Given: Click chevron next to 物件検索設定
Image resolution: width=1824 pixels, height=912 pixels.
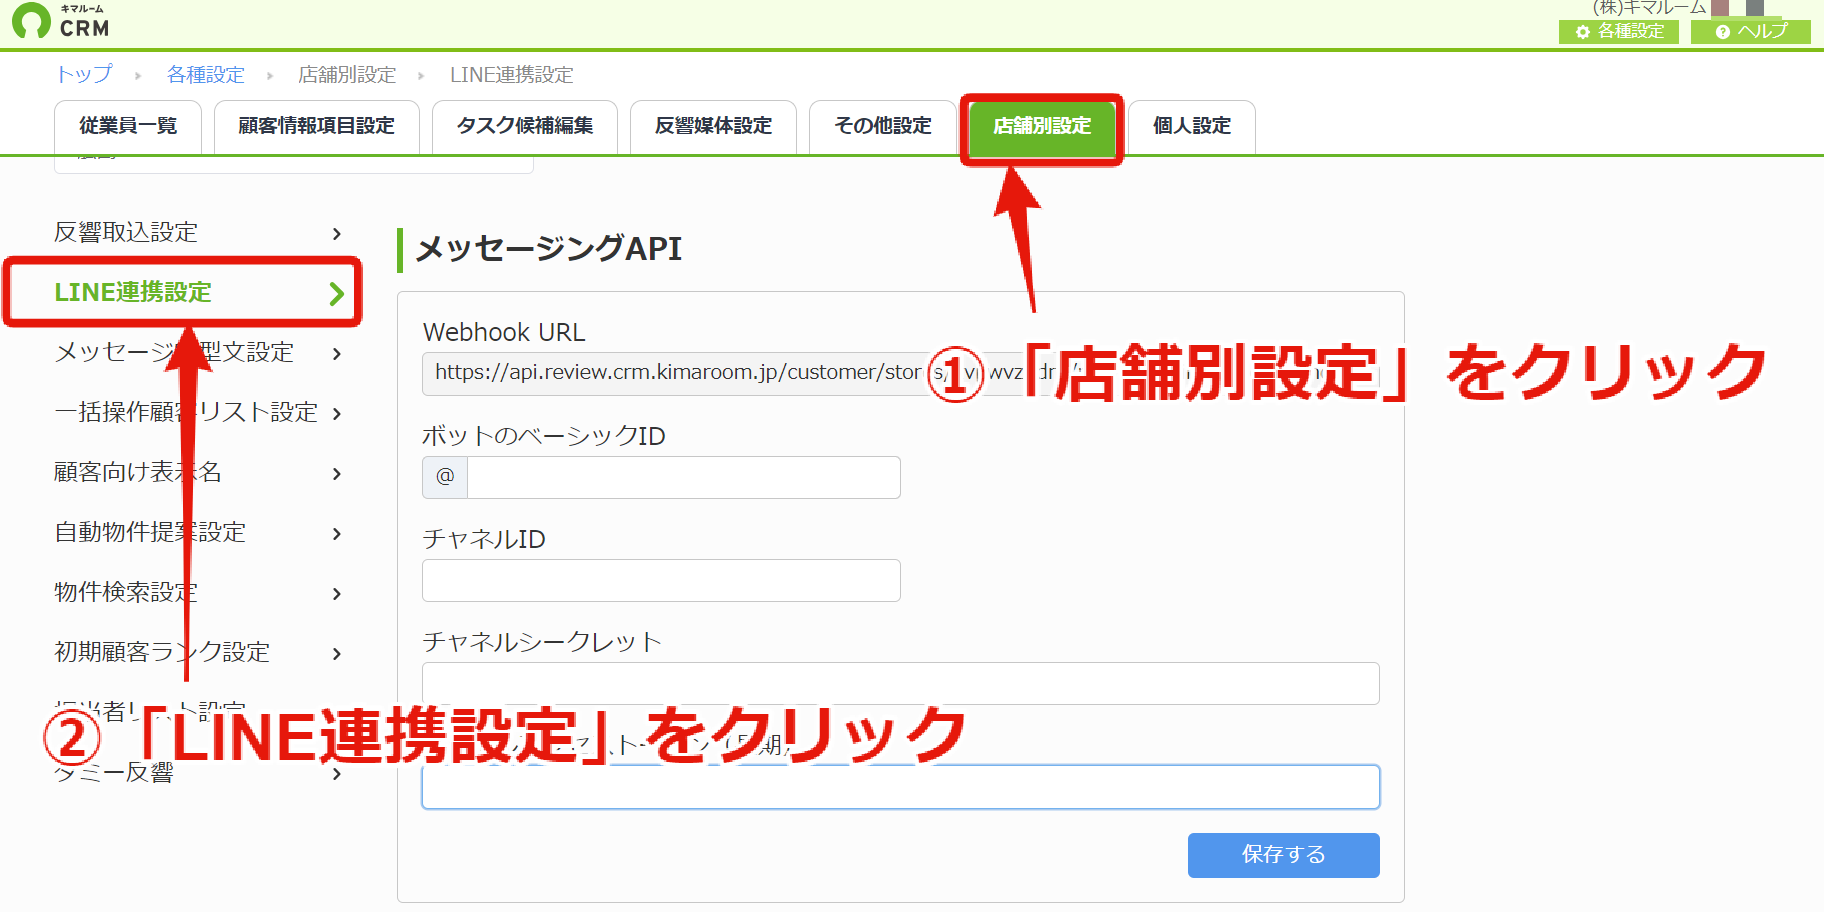Looking at the screenshot, I should (x=337, y=594).
